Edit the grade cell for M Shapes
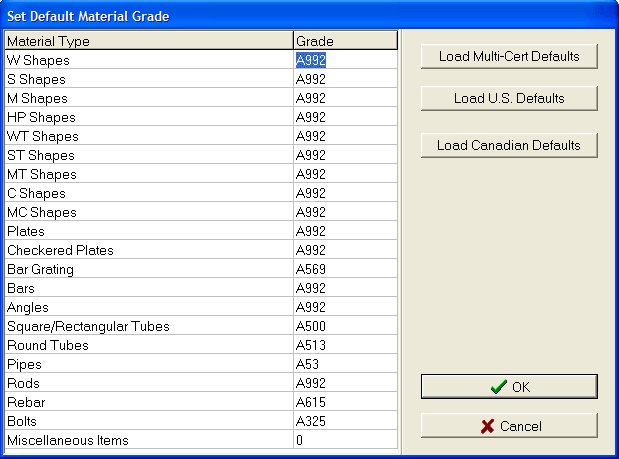619x459 pixels. point(345,98)
